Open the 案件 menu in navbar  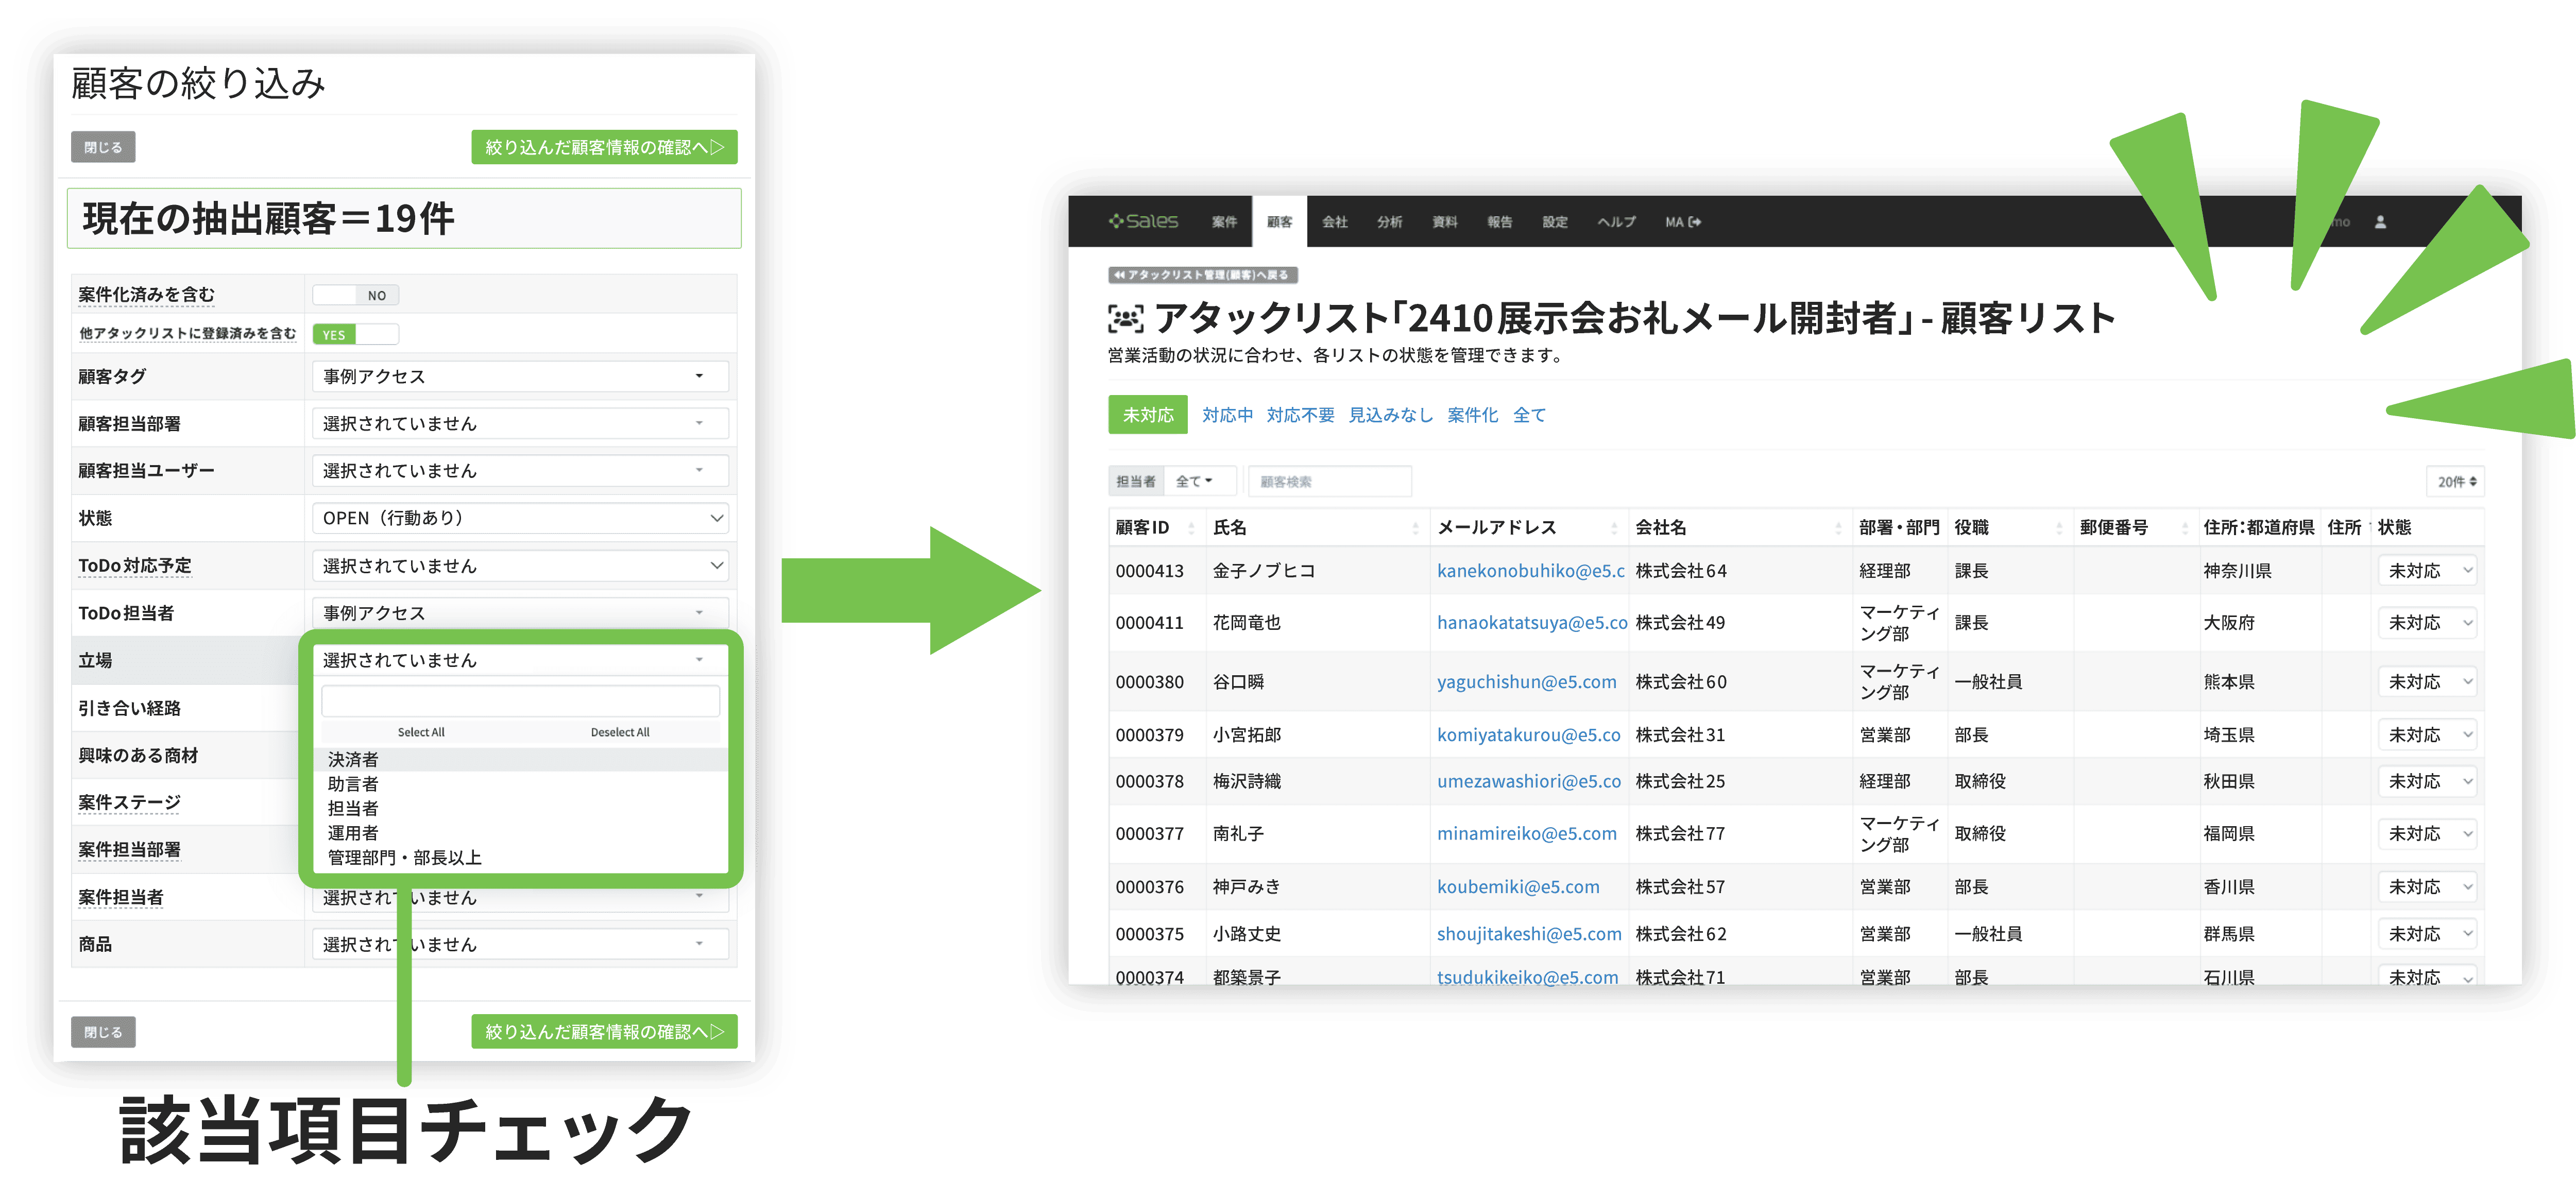tap(1224, 222)
